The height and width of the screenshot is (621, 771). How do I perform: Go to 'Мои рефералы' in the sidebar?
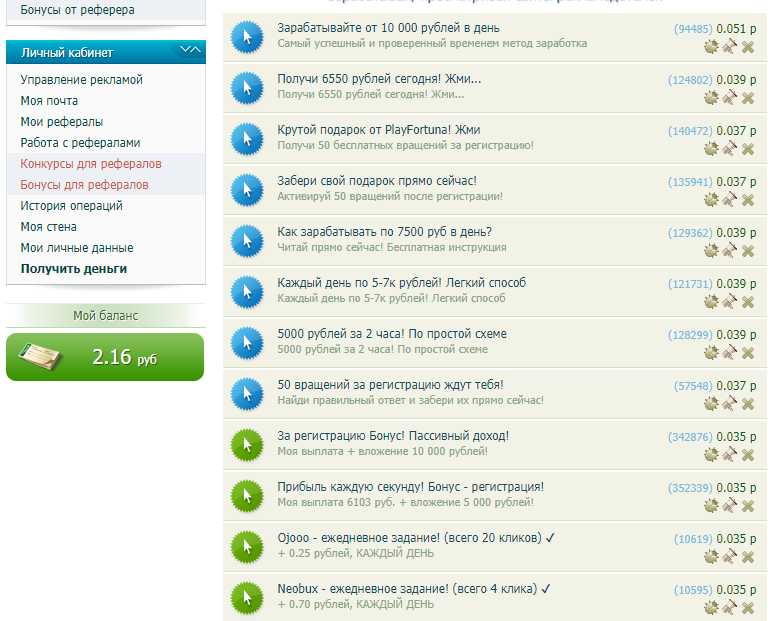point(62,122)
